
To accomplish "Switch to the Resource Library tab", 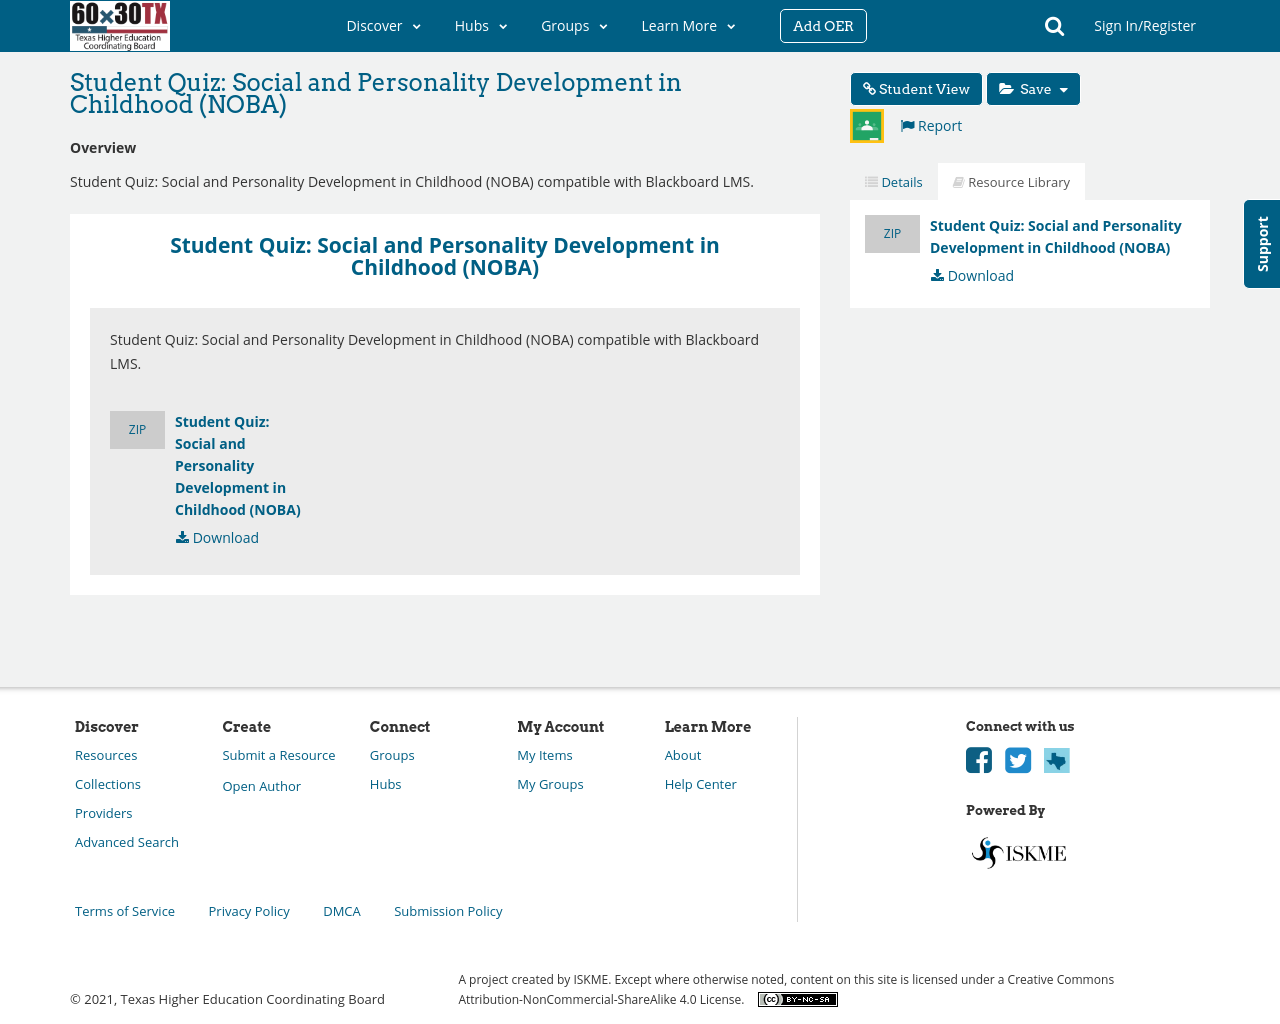I will pos(1010,180).
